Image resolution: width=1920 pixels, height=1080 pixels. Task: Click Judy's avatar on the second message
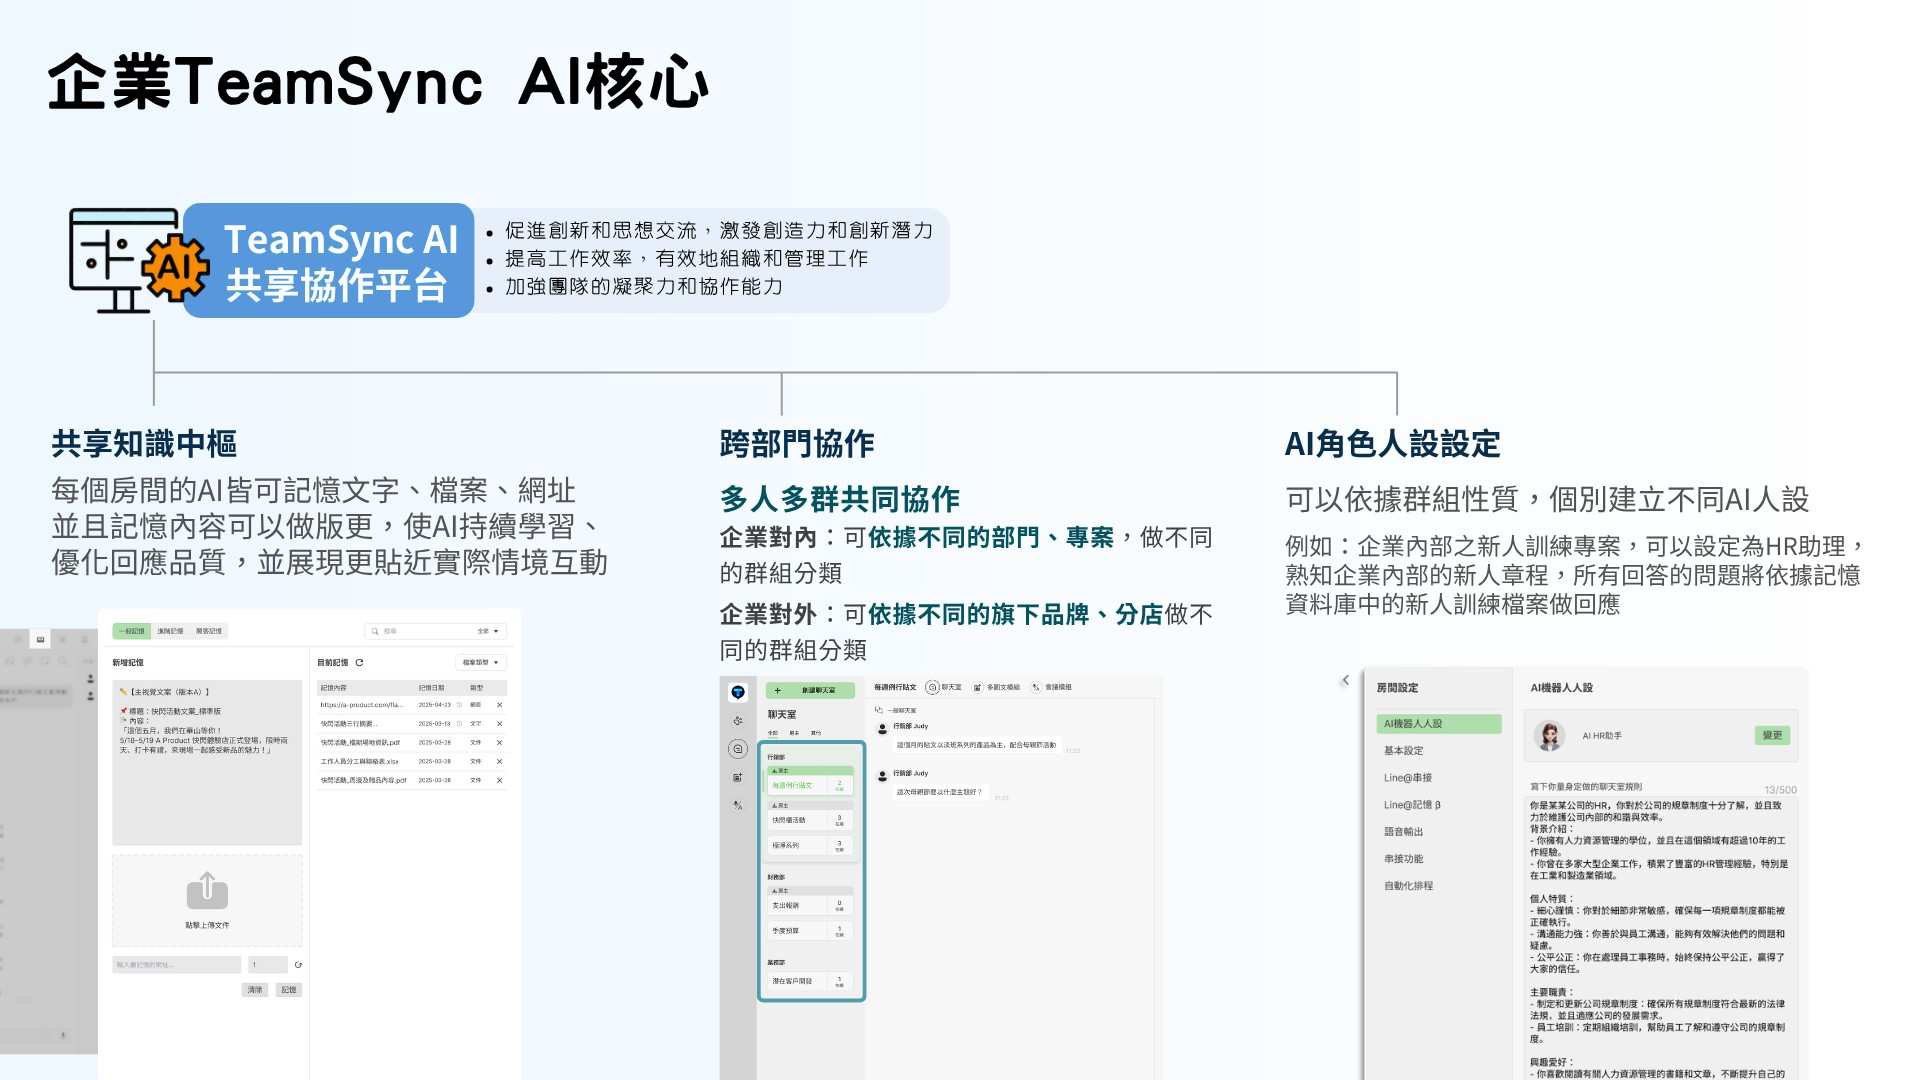[x=883, y=775]
